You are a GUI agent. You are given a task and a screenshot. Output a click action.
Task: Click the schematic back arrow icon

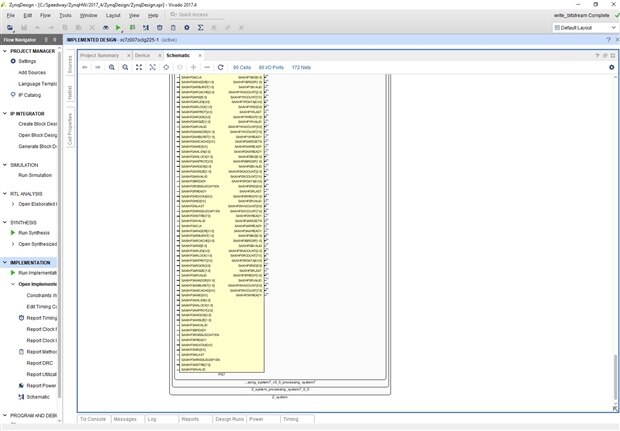tap(84, 67)
